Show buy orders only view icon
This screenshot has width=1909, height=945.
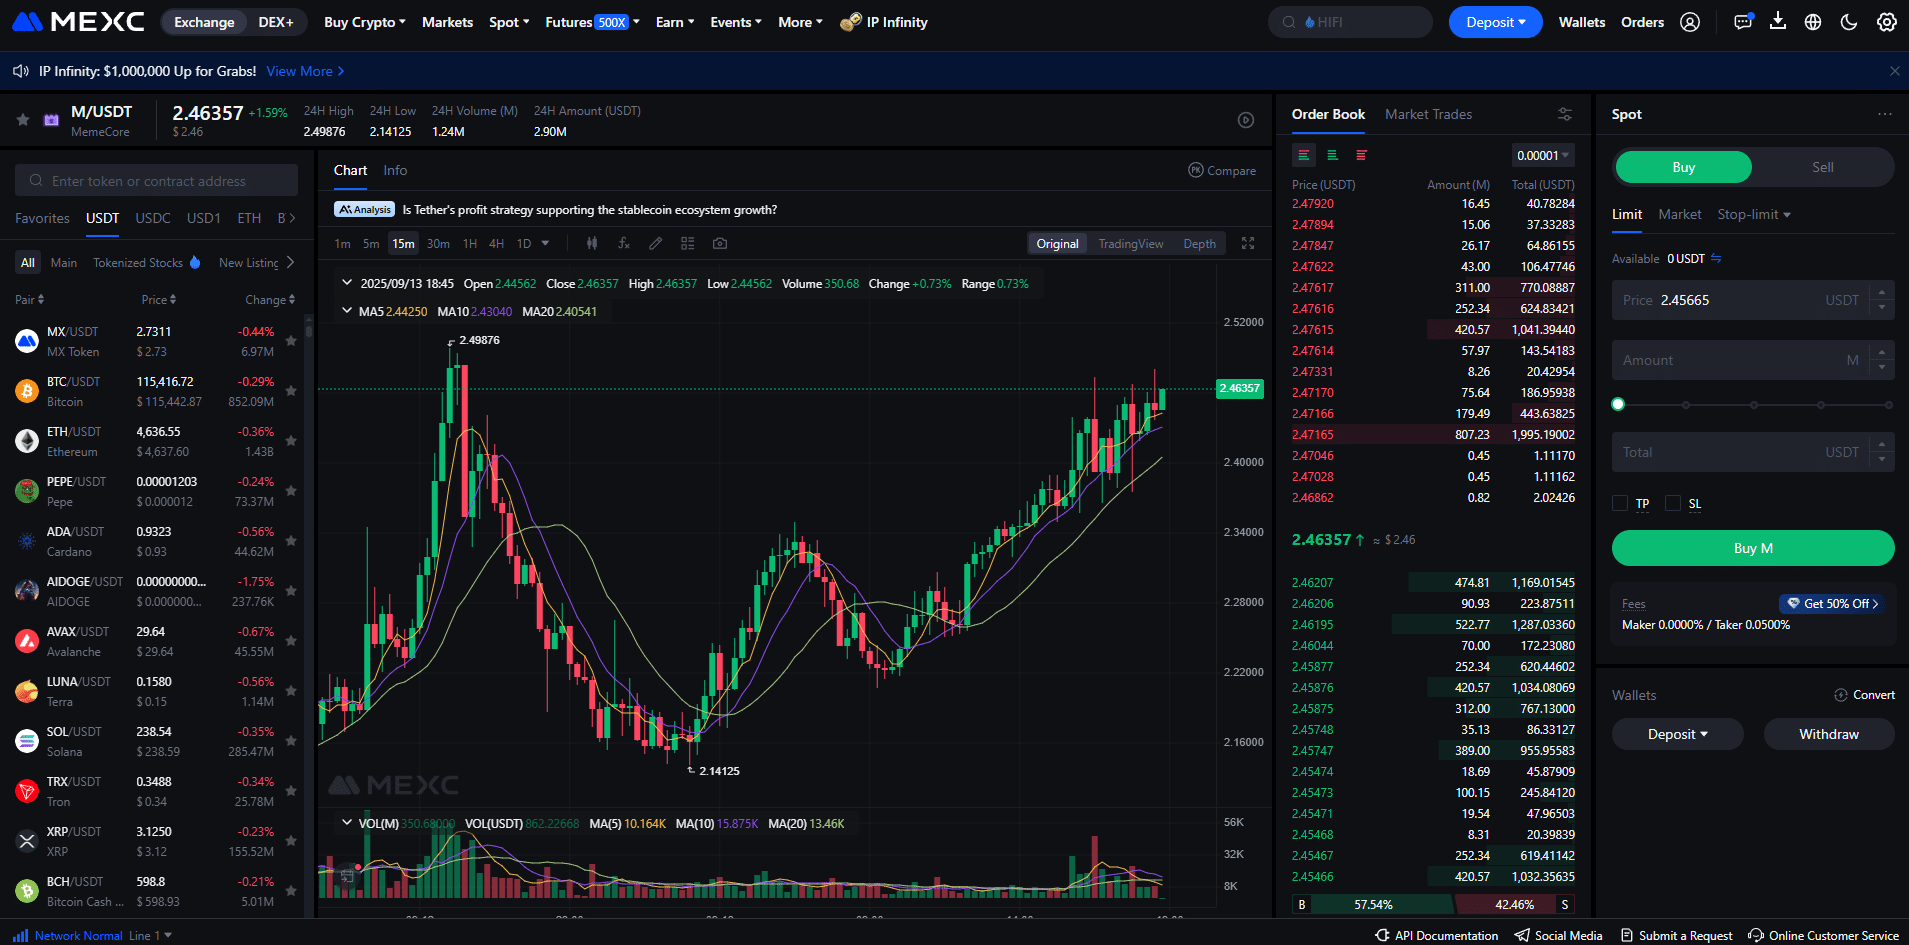[x=1333, y=155]
